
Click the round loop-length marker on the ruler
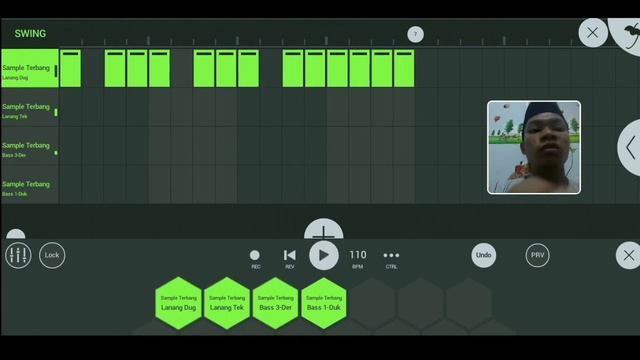[x=416, y=34]
